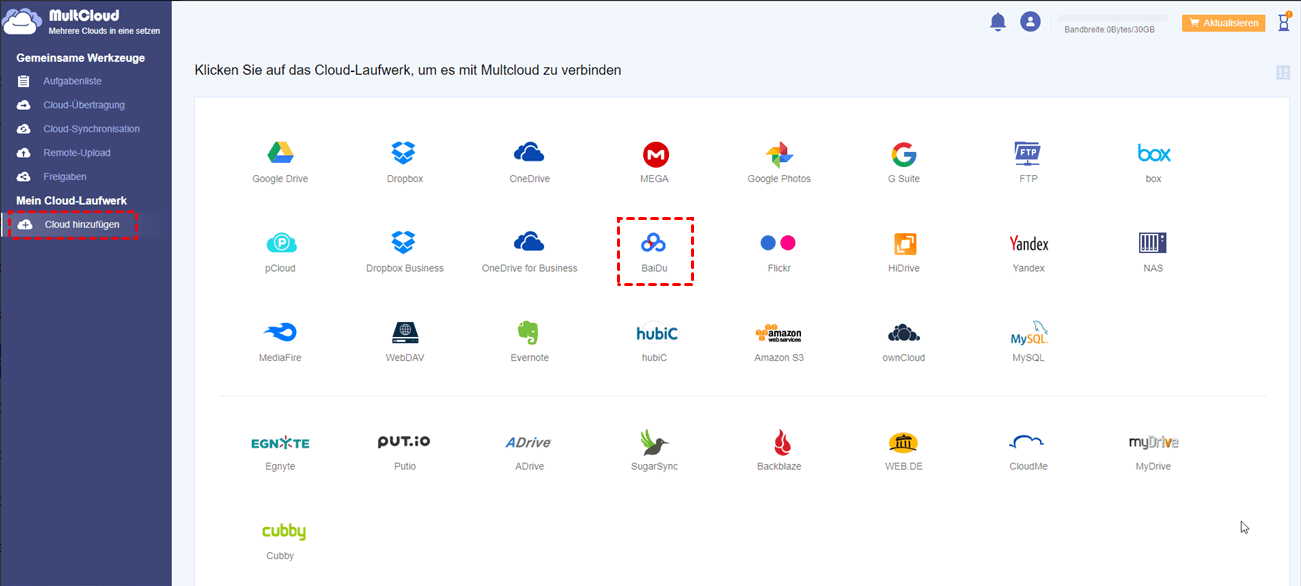Connect ownCloud drive
Viewport: 1301px width, 586px height.
point(904,333)
